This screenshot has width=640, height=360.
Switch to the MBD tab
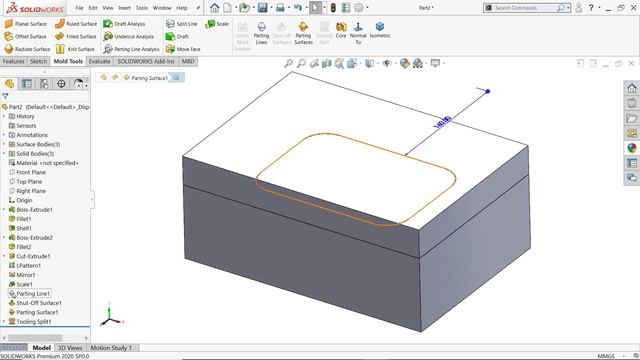(x=188, y=61)
